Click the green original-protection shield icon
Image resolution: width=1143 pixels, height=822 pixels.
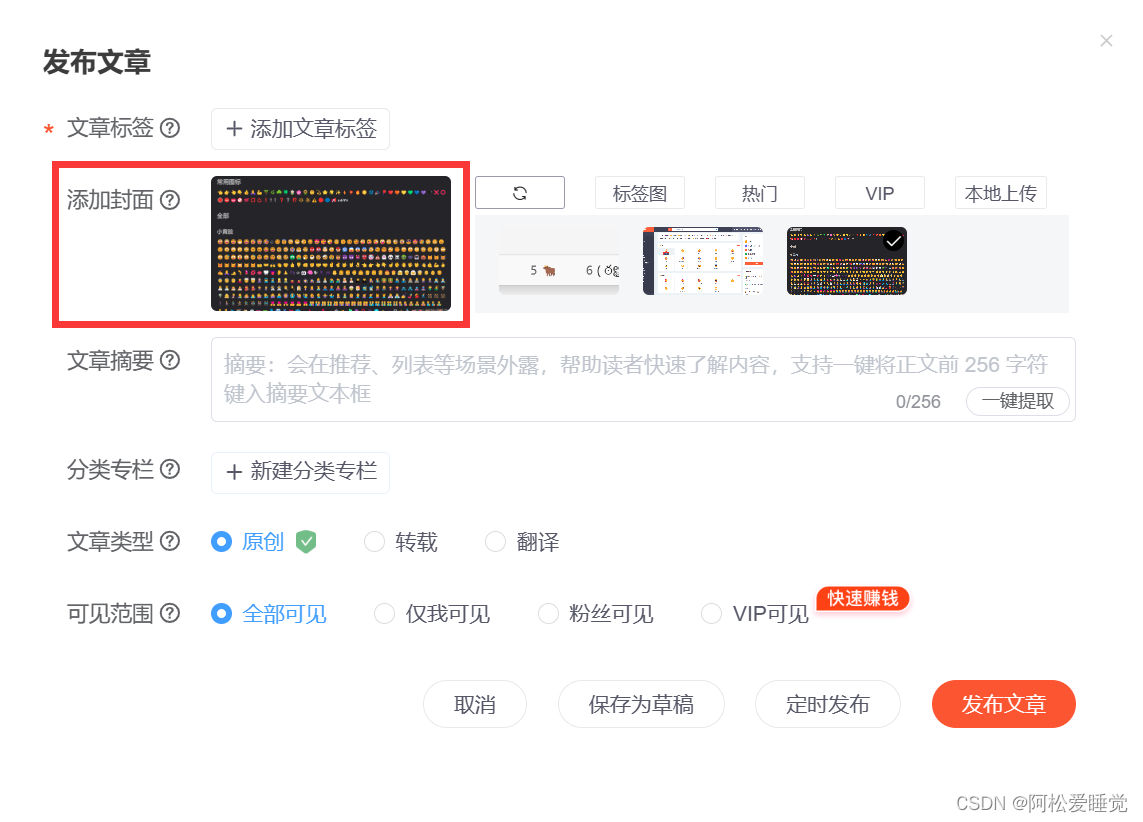tap(306, 541)
